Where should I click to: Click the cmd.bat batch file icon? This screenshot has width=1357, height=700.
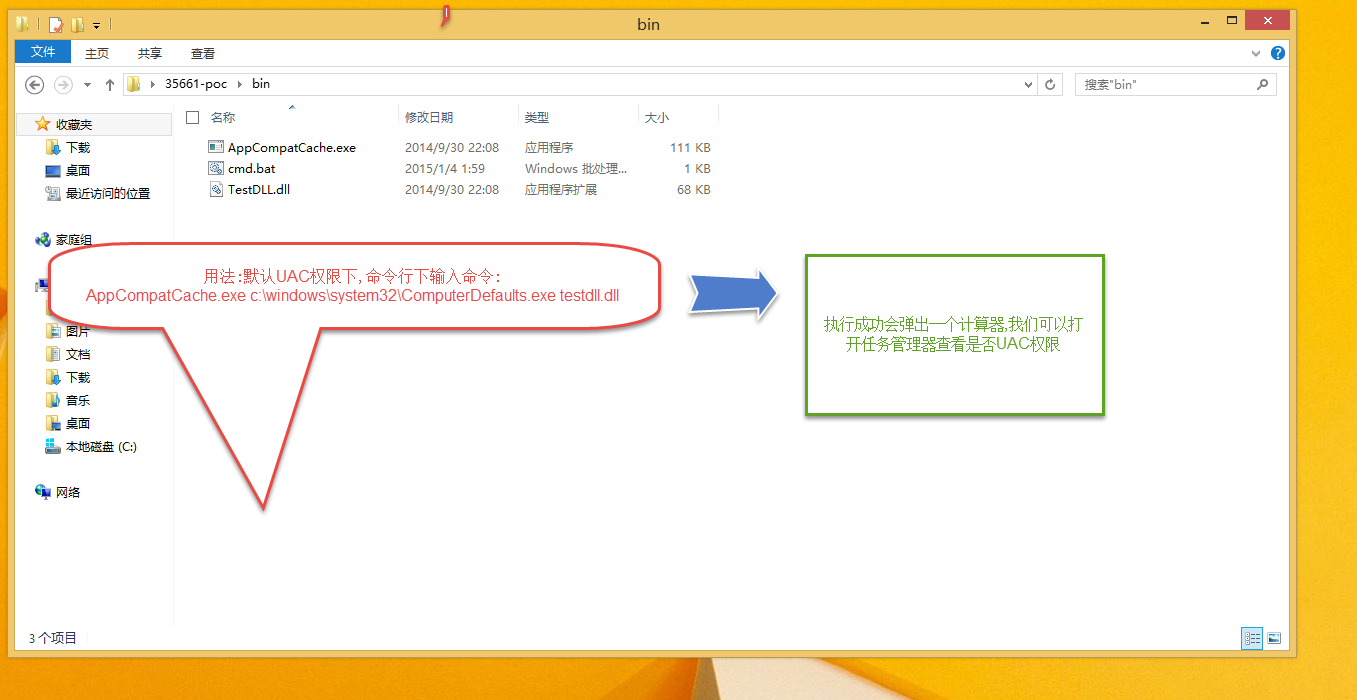(216, 168)
